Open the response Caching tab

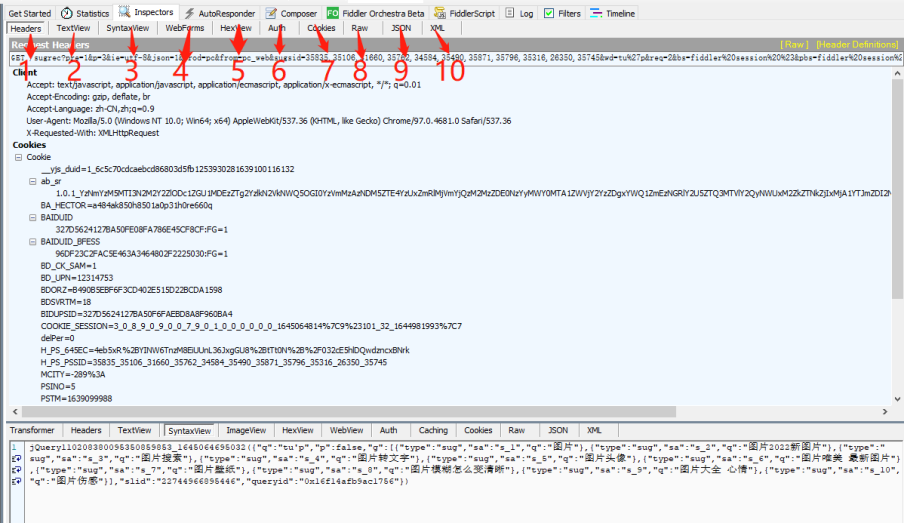[x=433, y=430]
